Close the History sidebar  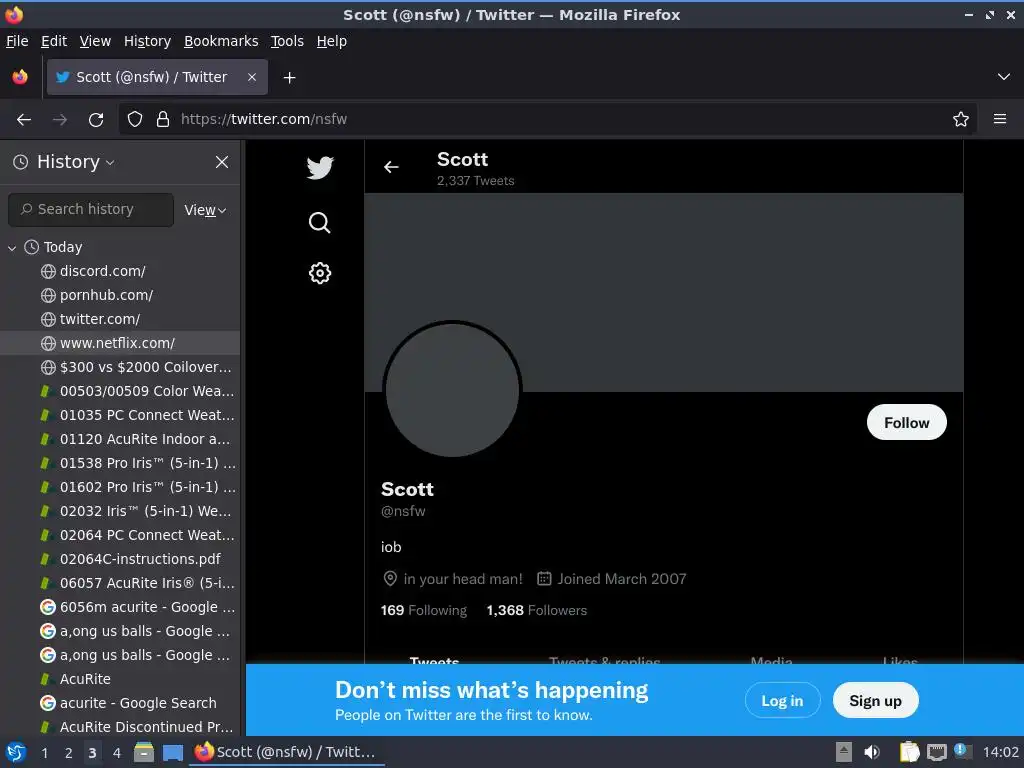coord(222,162)
